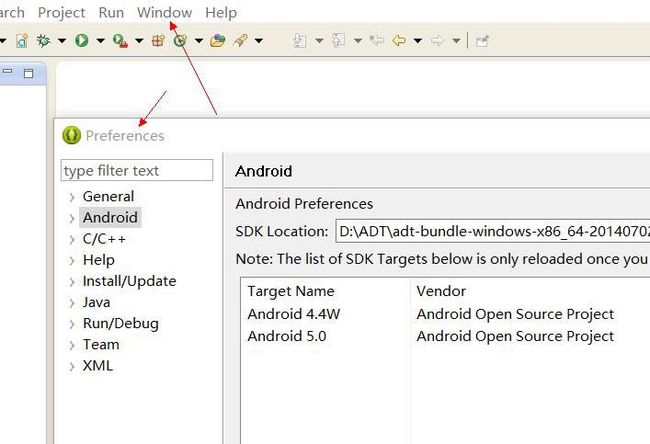650x444 pixels.
Task: Select Help in the preferences tree
Action: coord(99,260)
